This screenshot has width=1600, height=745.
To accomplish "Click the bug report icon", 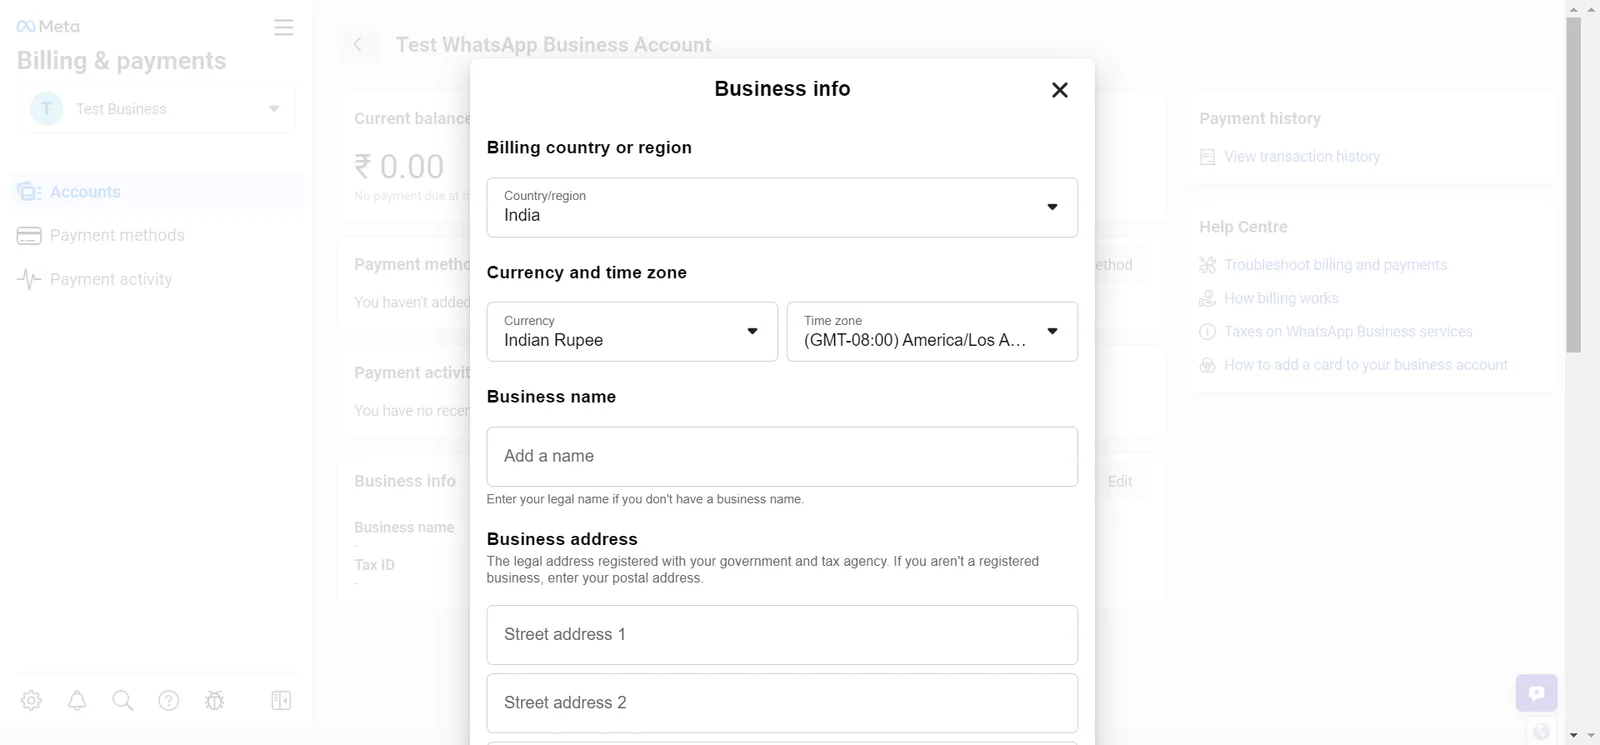I will coord(215,701).
